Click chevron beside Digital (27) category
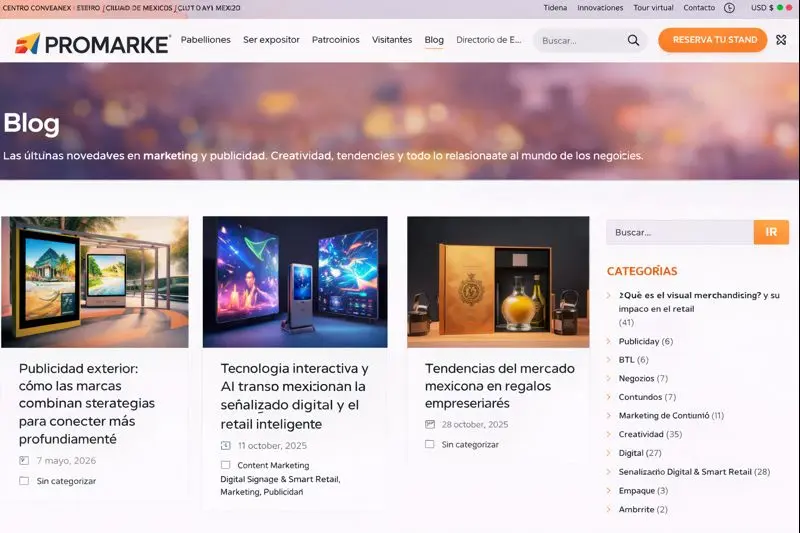The width and height of the screenshot is (800, 533). pos(609,453)
